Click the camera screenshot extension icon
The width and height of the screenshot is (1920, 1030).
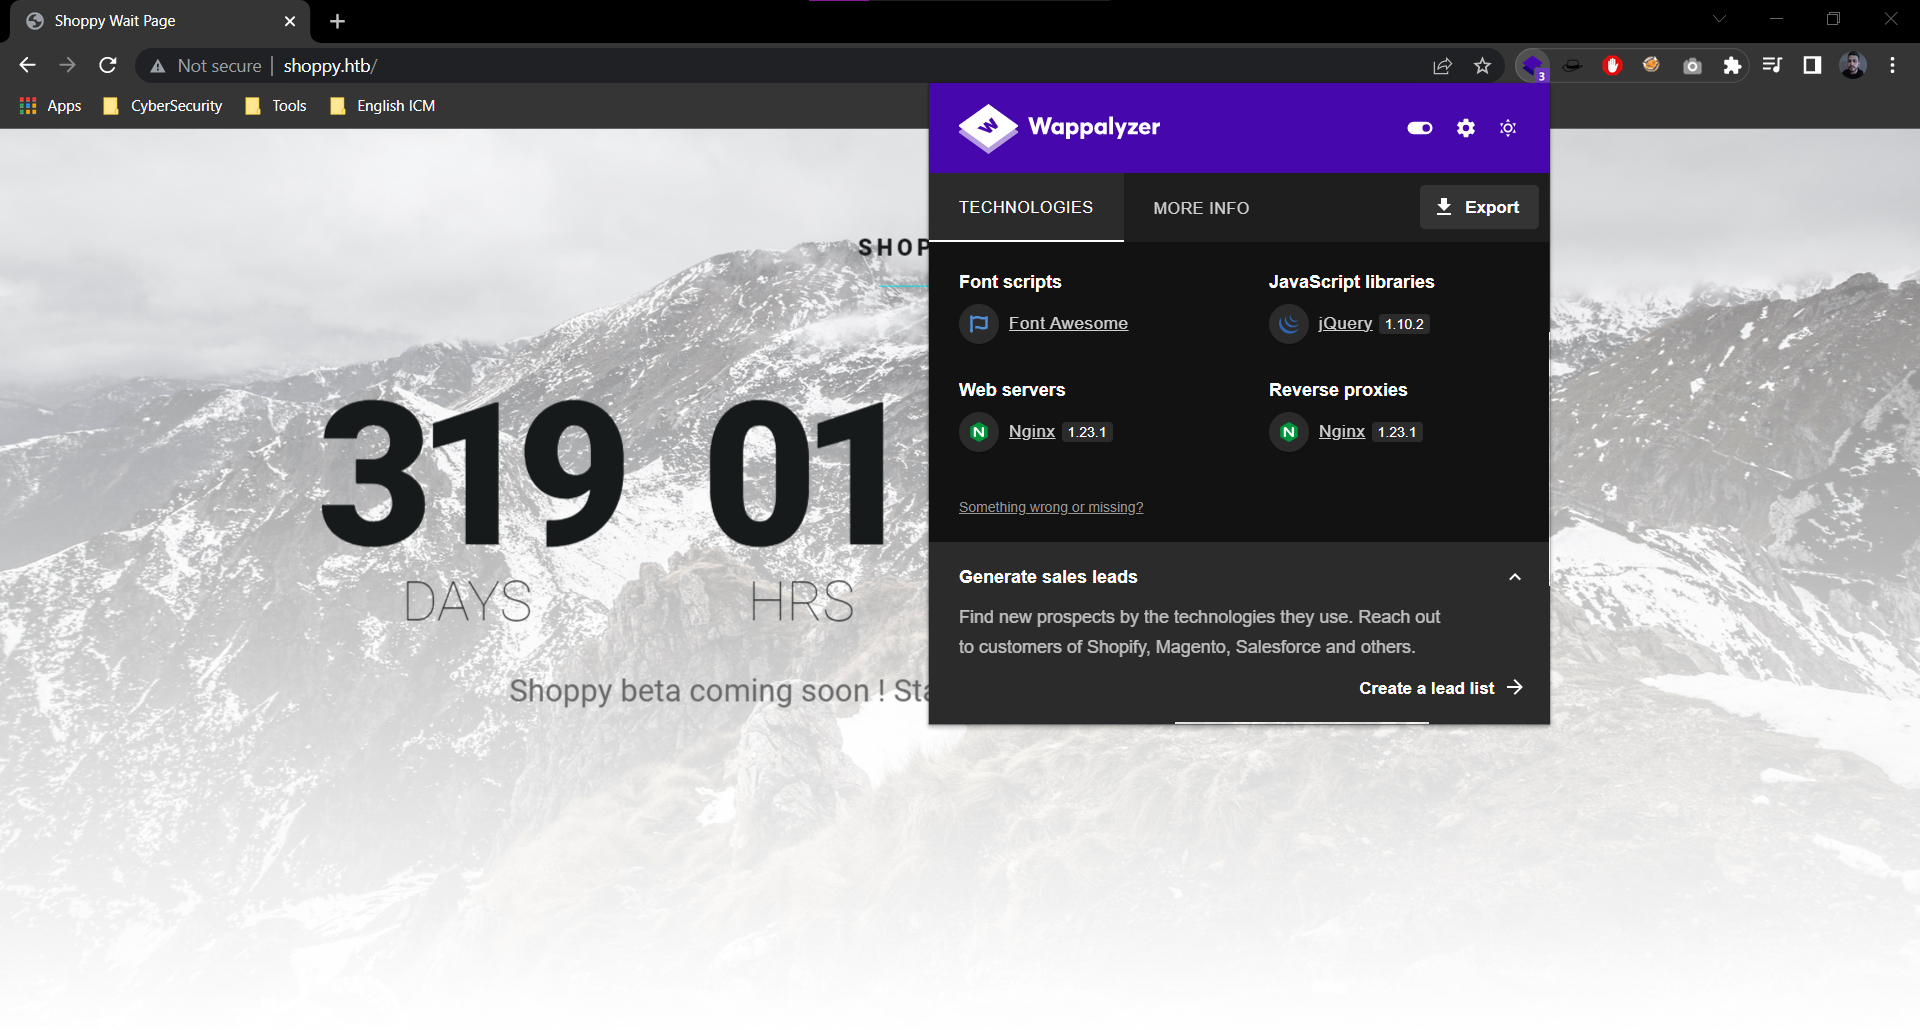click(x=1692, y=66)
